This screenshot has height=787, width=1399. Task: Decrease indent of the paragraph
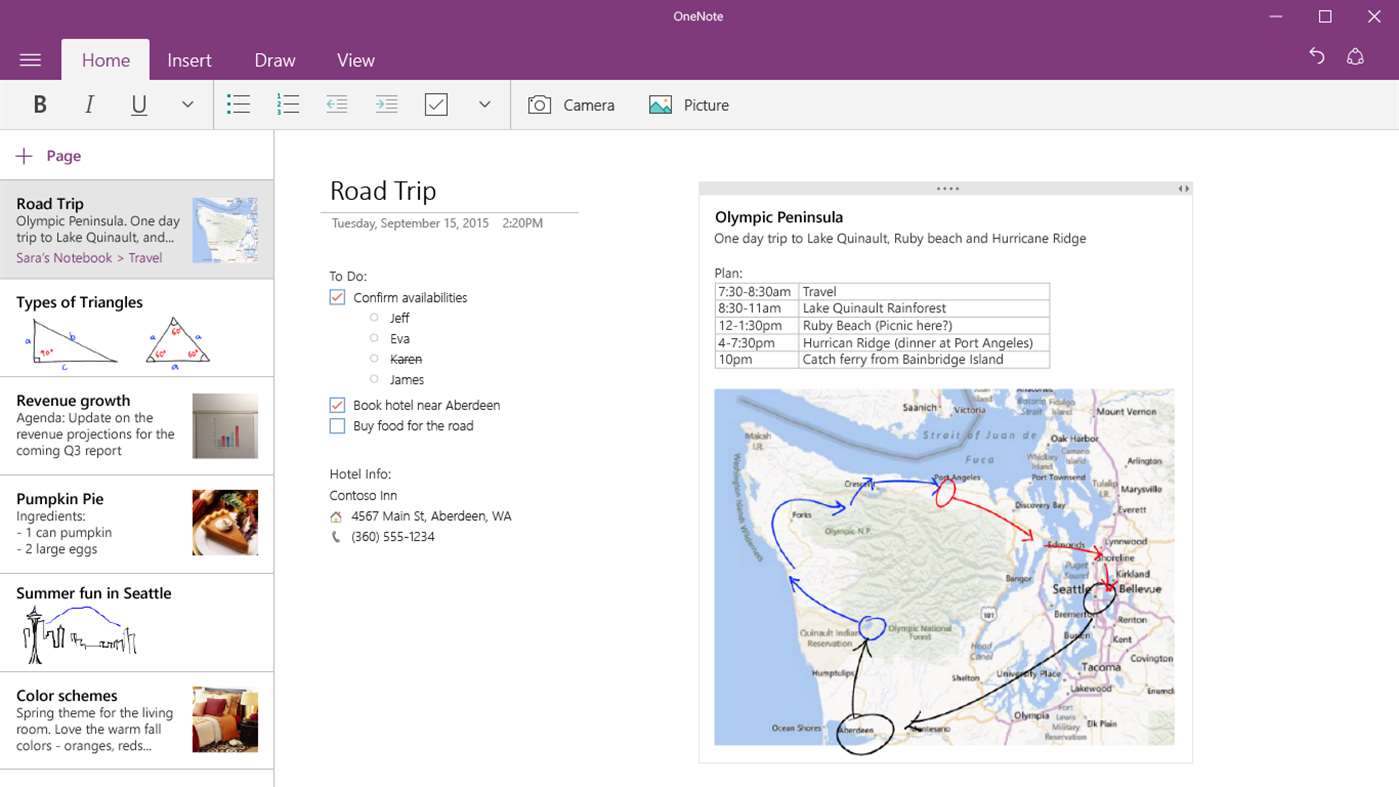tap(337, 105)
